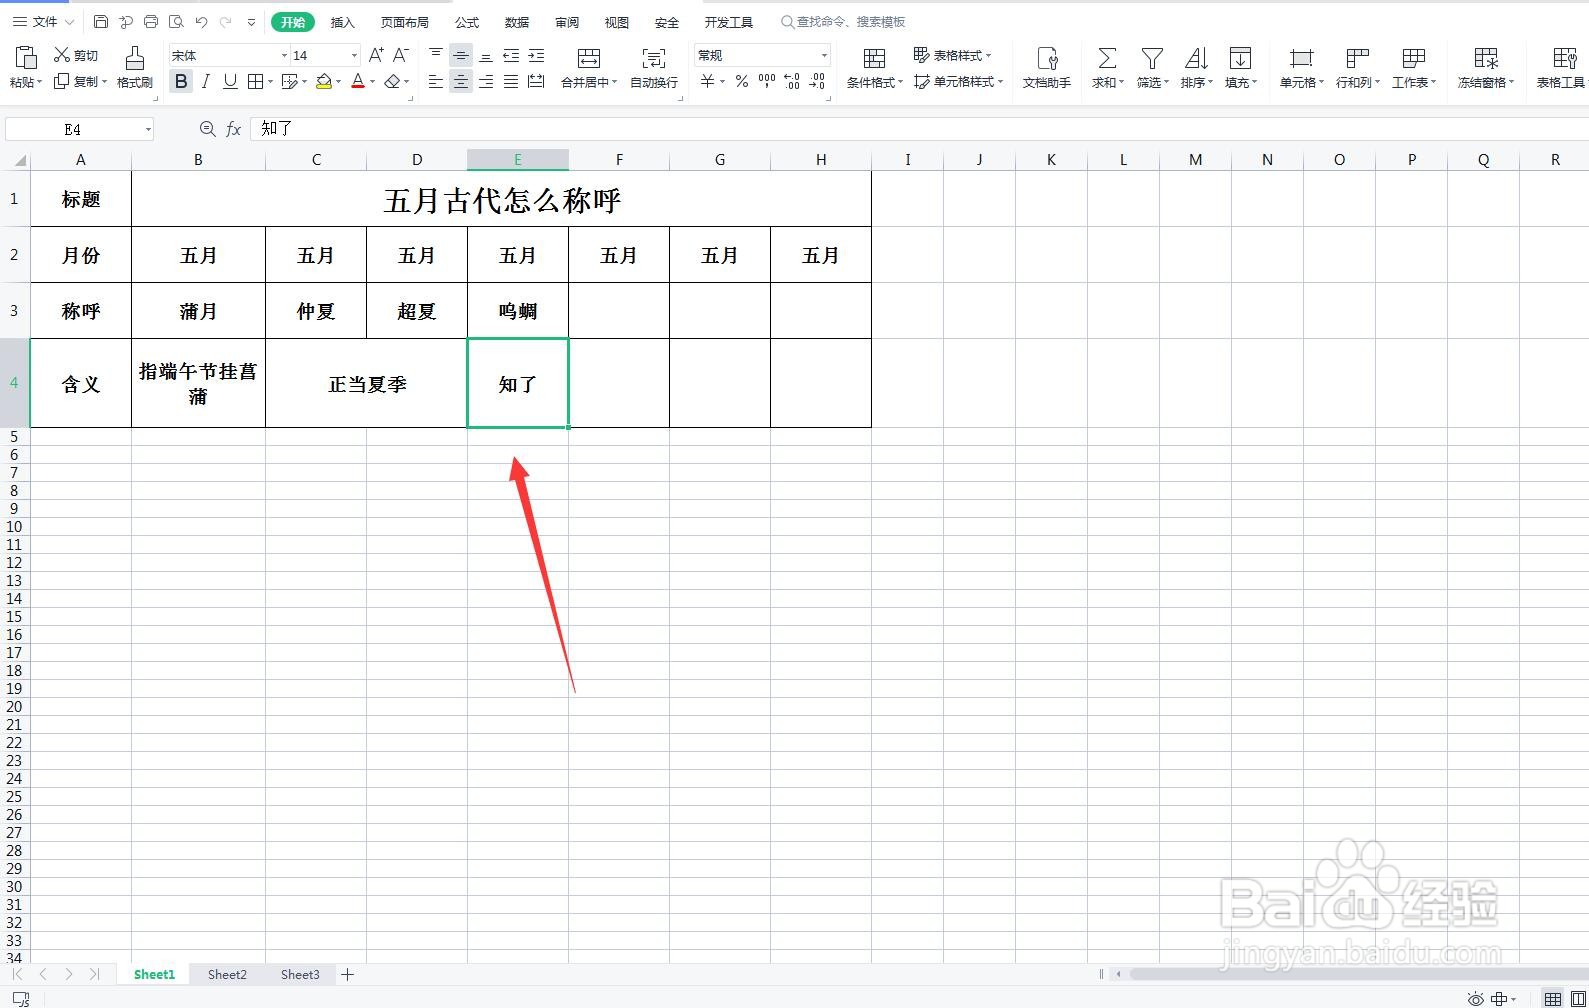Open the 文件 menu
Image resolution: width=1589 pixels, height=1008 pixels.
[x=43, y=21]
